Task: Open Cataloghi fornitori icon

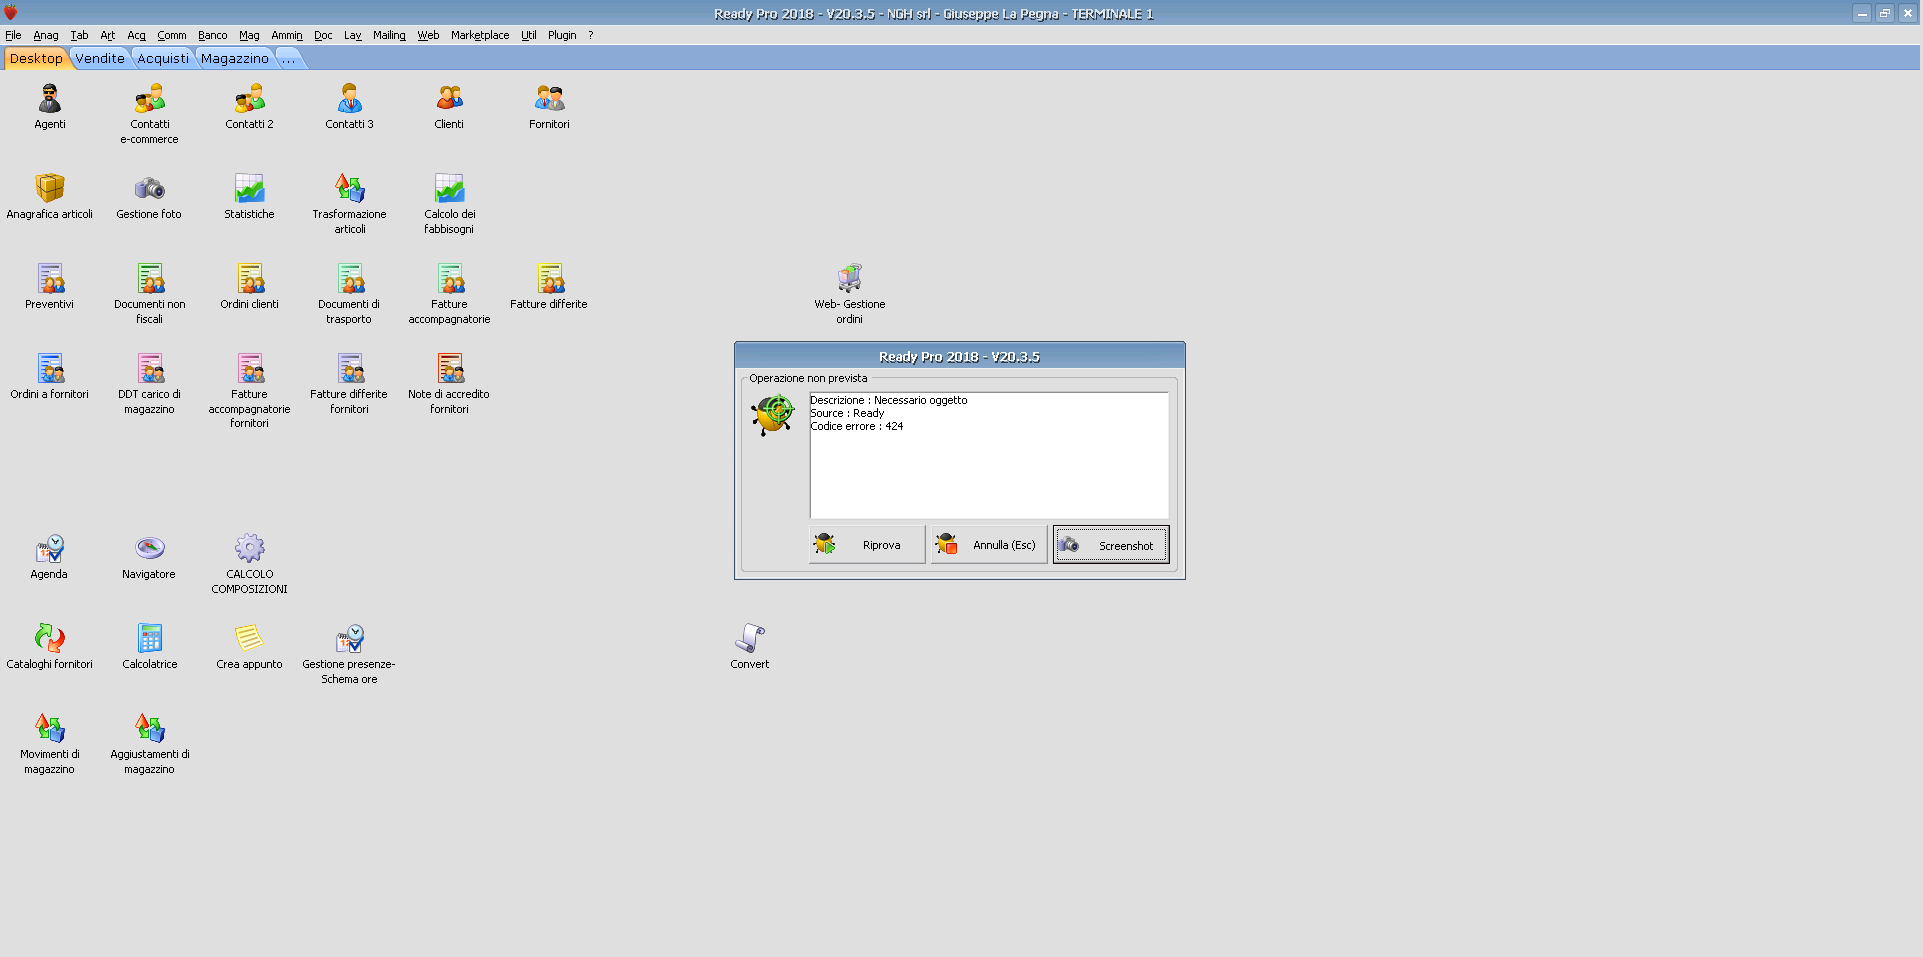Action: 50,639
